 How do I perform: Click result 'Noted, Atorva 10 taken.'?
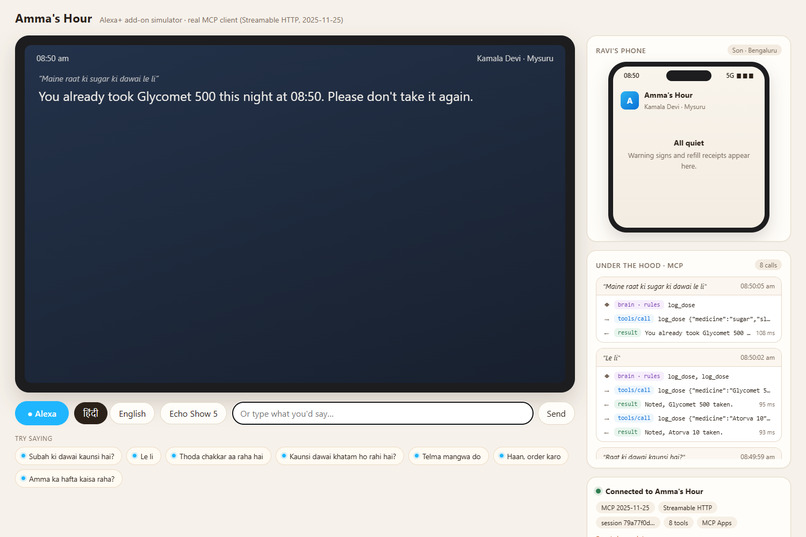(x=689, y=432)
